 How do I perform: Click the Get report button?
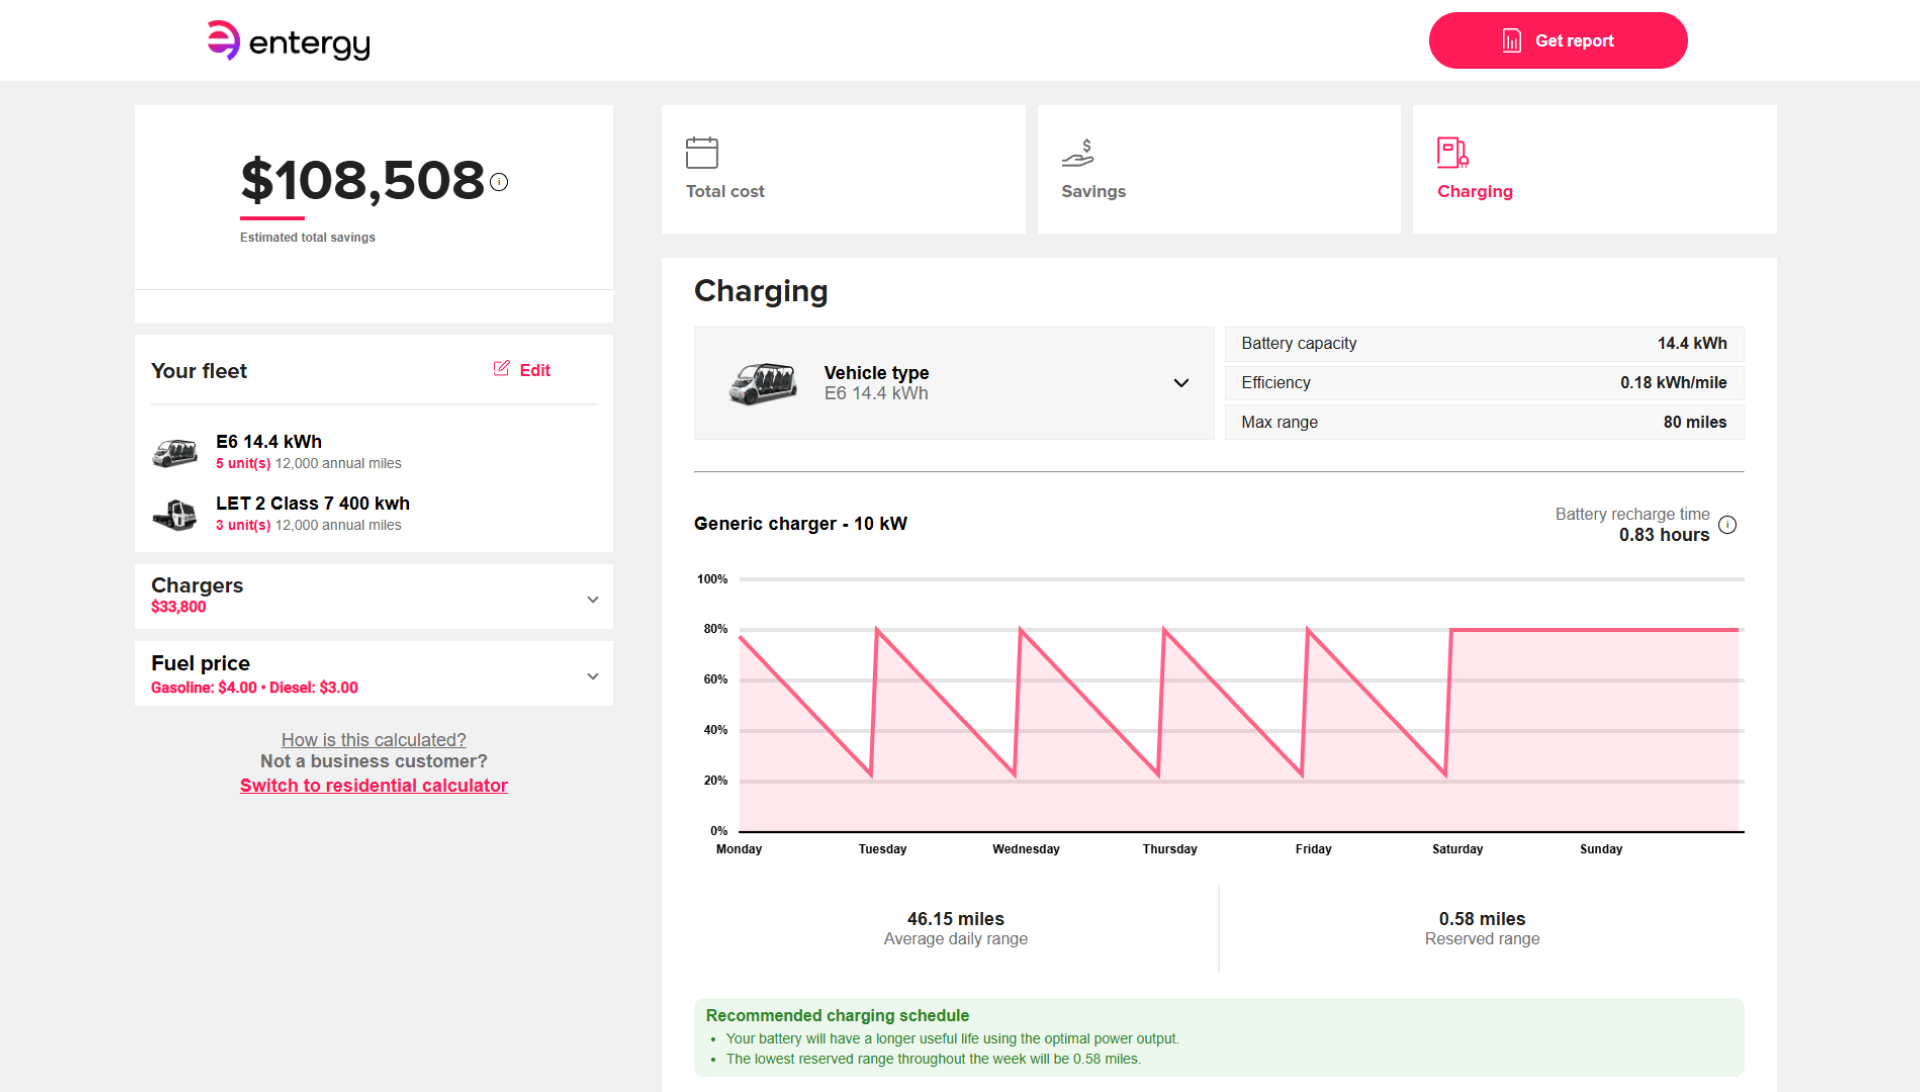pyautogui.click(x=1558, y=41)
